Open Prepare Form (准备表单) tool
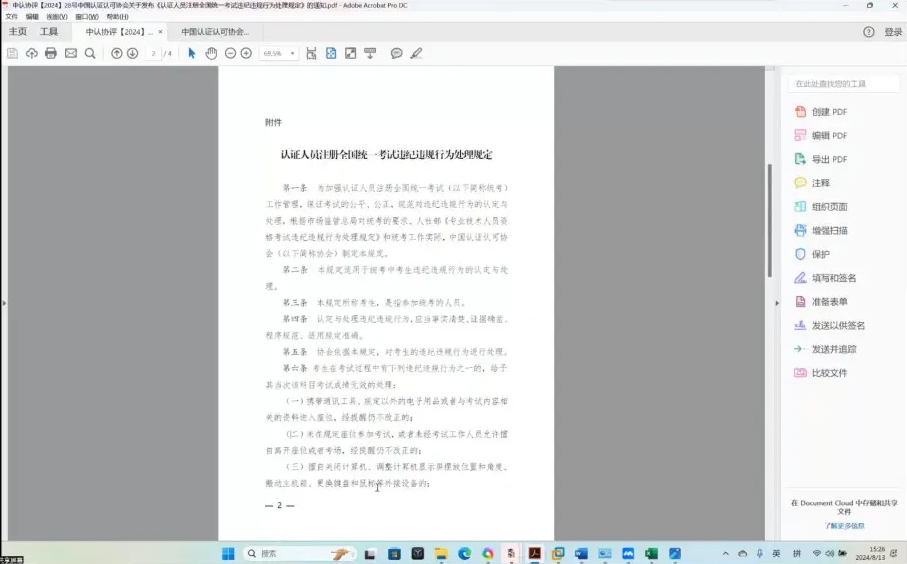907x564 pixels. [x=821, y=301]
